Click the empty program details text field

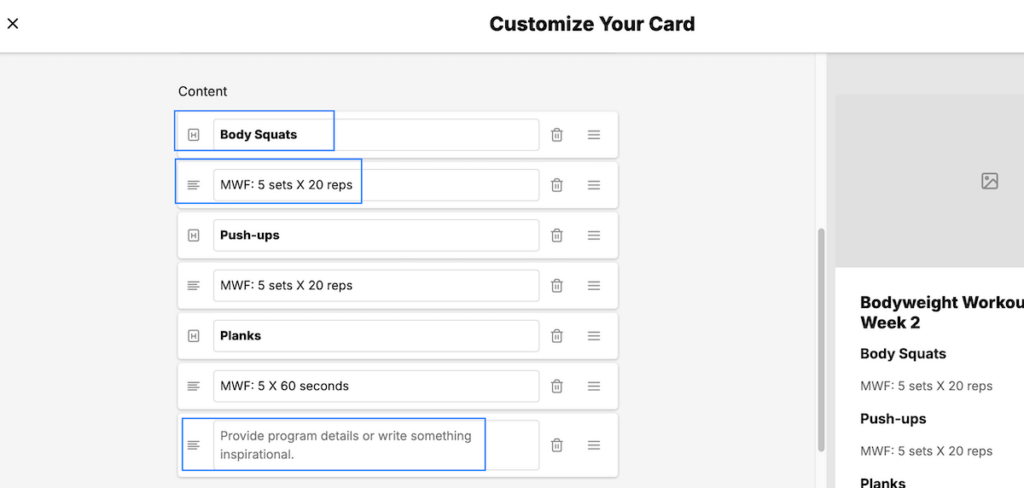[x=375, y=445]
